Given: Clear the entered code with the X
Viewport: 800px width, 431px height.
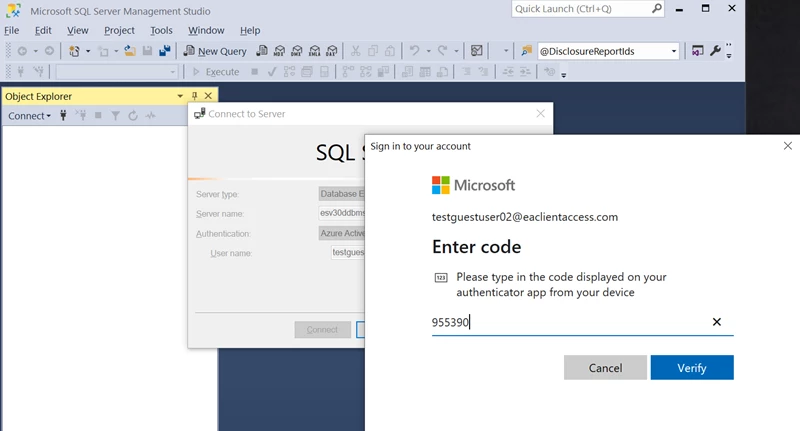Looking at the screenshot, I should pos(717,322).
